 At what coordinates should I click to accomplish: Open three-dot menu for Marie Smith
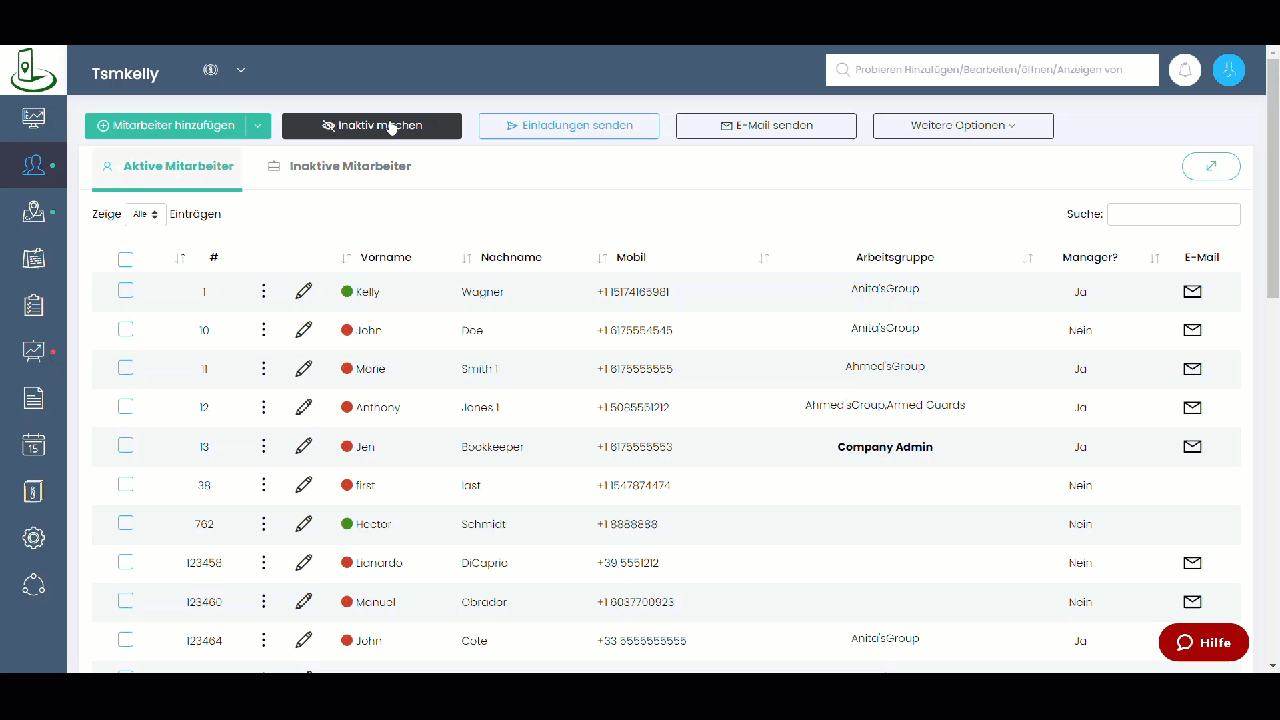pyautogui.click(x=264, y=369)
